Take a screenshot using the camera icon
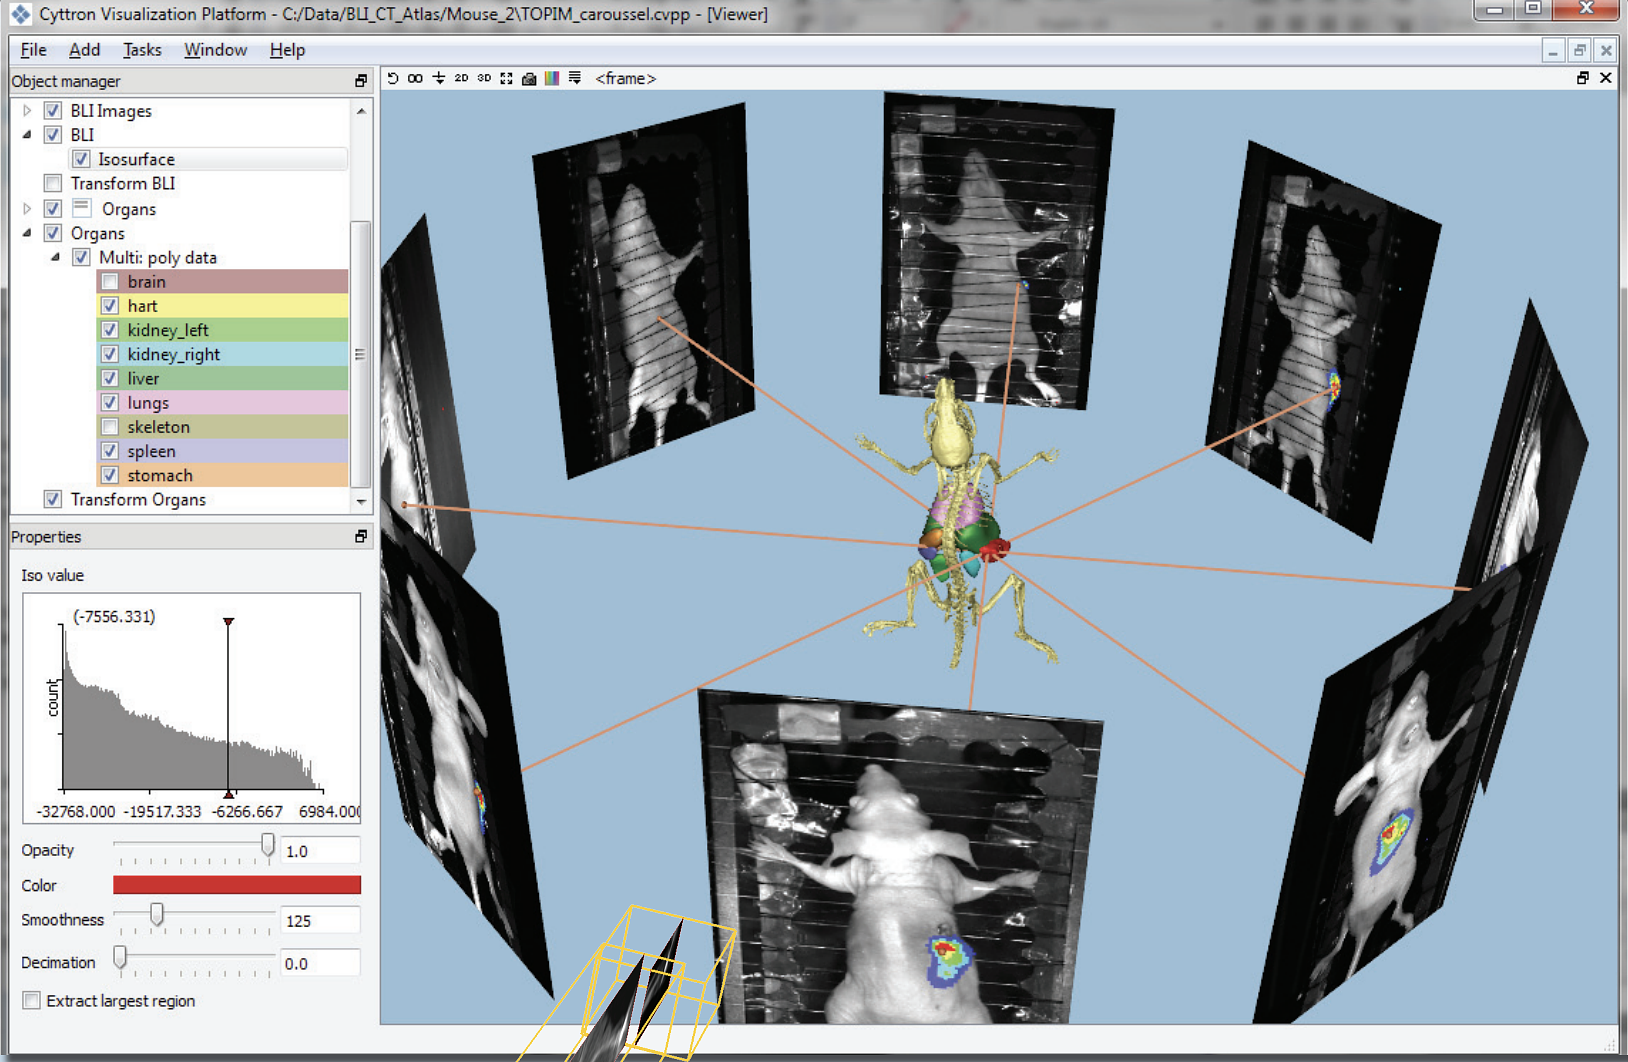 click(x=529, y=78)
